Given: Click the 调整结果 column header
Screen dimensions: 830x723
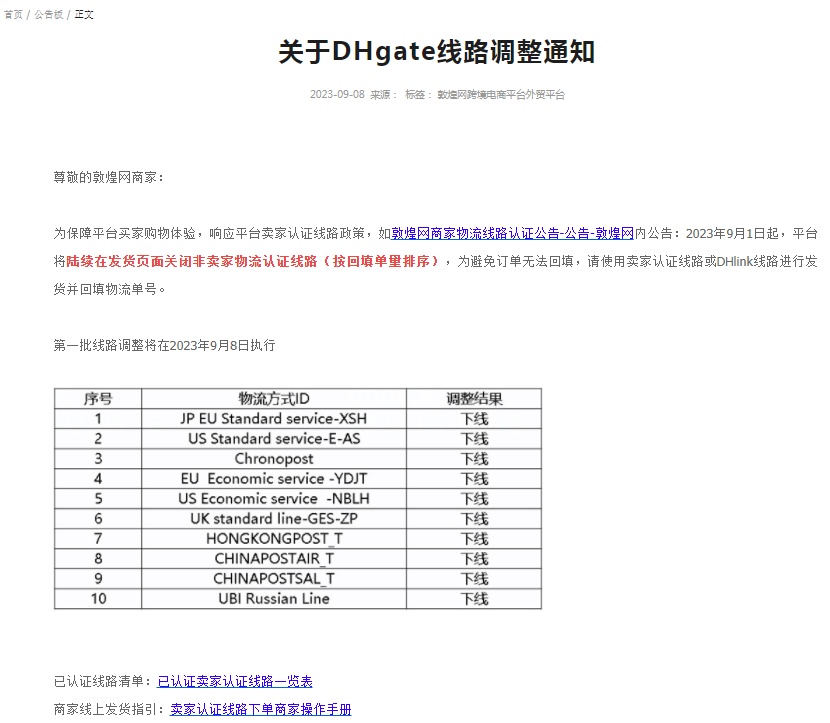Looking at the screenshot, I should [x=474, y=399].
